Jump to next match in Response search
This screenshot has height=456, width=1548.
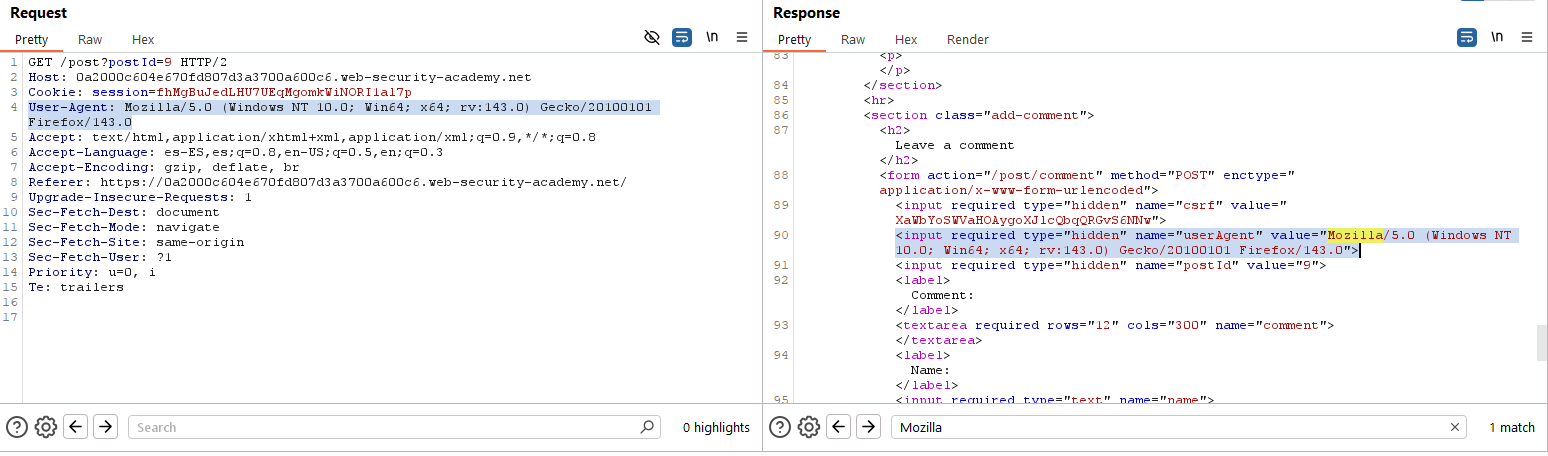point(868,427)
